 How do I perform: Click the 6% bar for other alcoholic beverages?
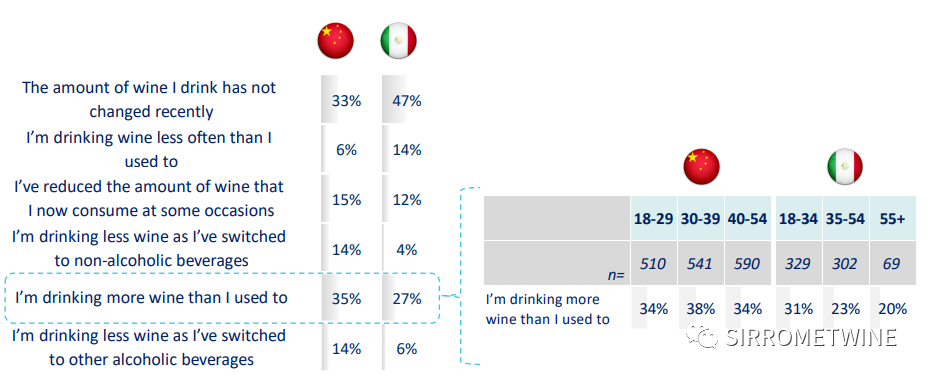pyautogui.click(x=407, y=348)
